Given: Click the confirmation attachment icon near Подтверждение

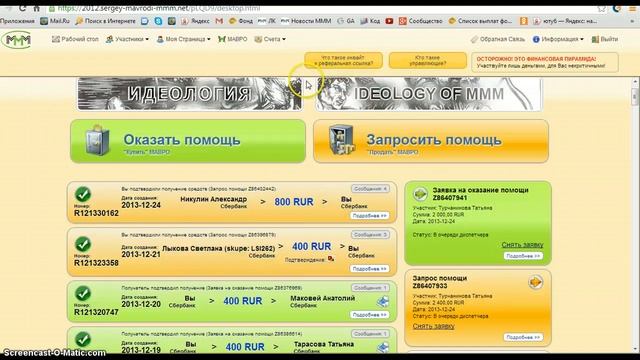Looking at the screenshot, I should tap(331, 259).
